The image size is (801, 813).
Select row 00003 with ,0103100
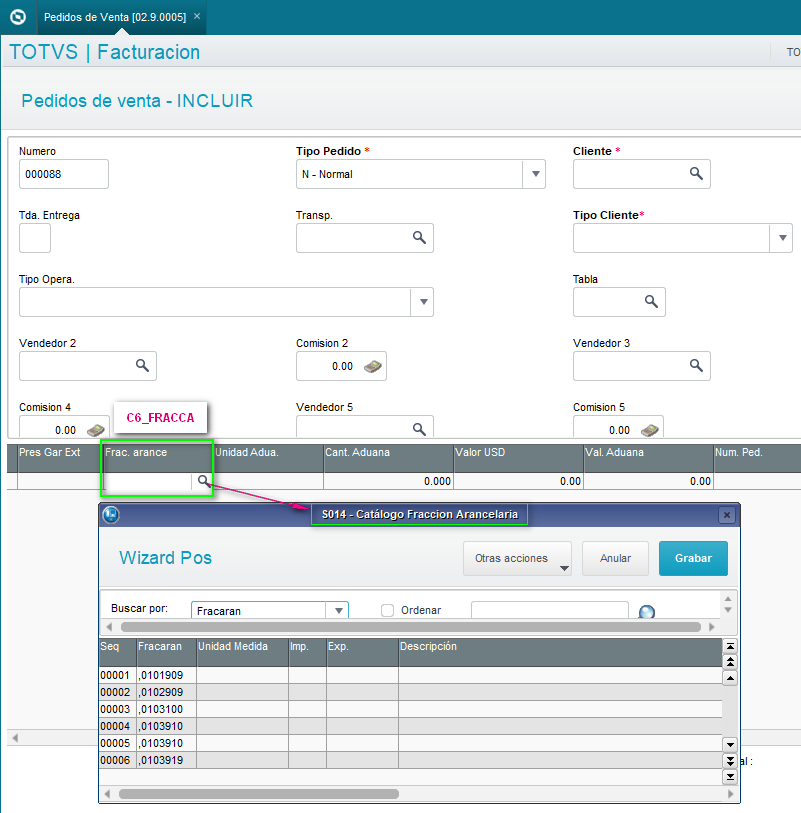[411, 709]
